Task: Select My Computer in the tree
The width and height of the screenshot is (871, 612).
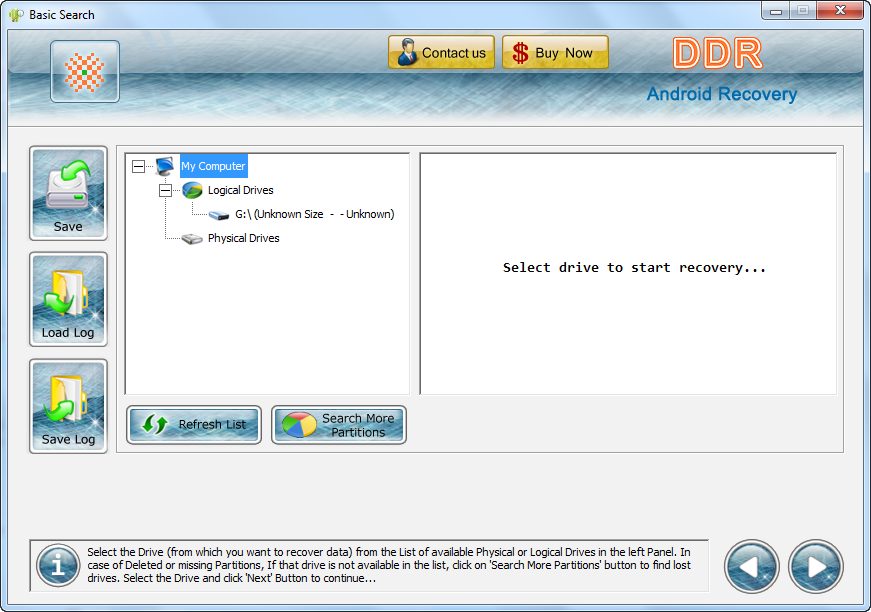Action: [x=213, y=166]
